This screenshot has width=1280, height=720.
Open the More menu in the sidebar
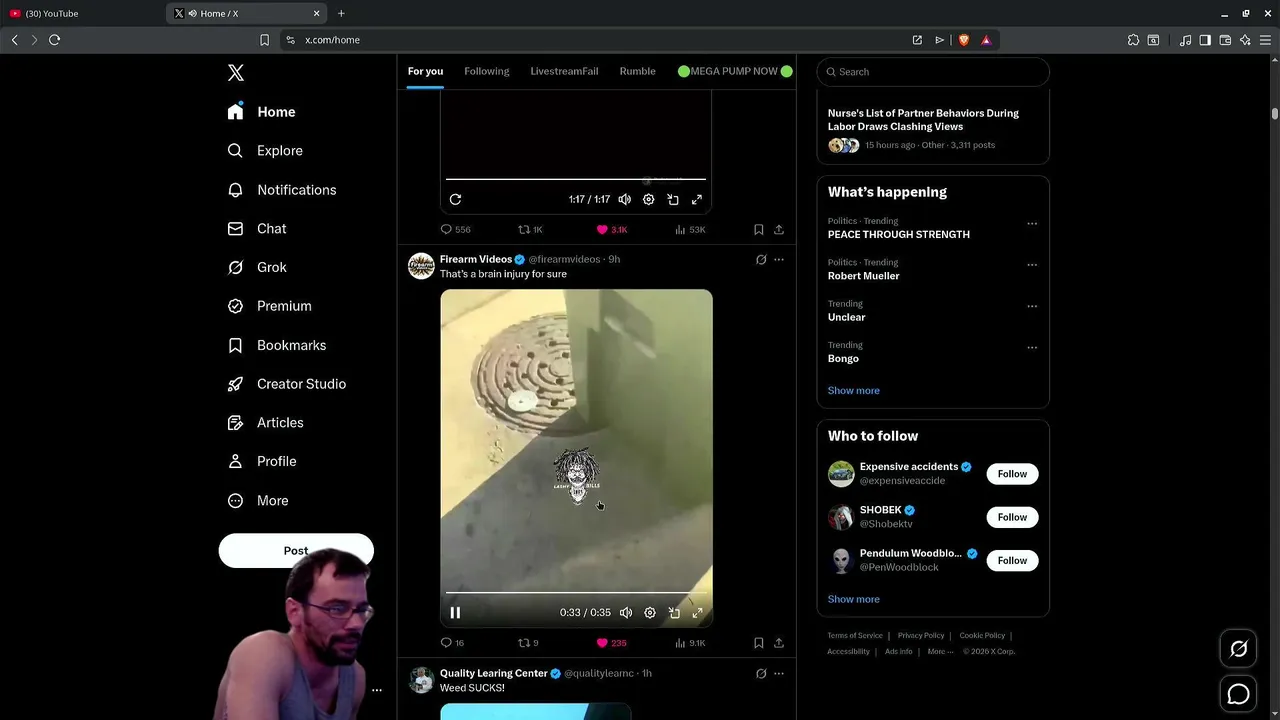click(x=258, y=500)
